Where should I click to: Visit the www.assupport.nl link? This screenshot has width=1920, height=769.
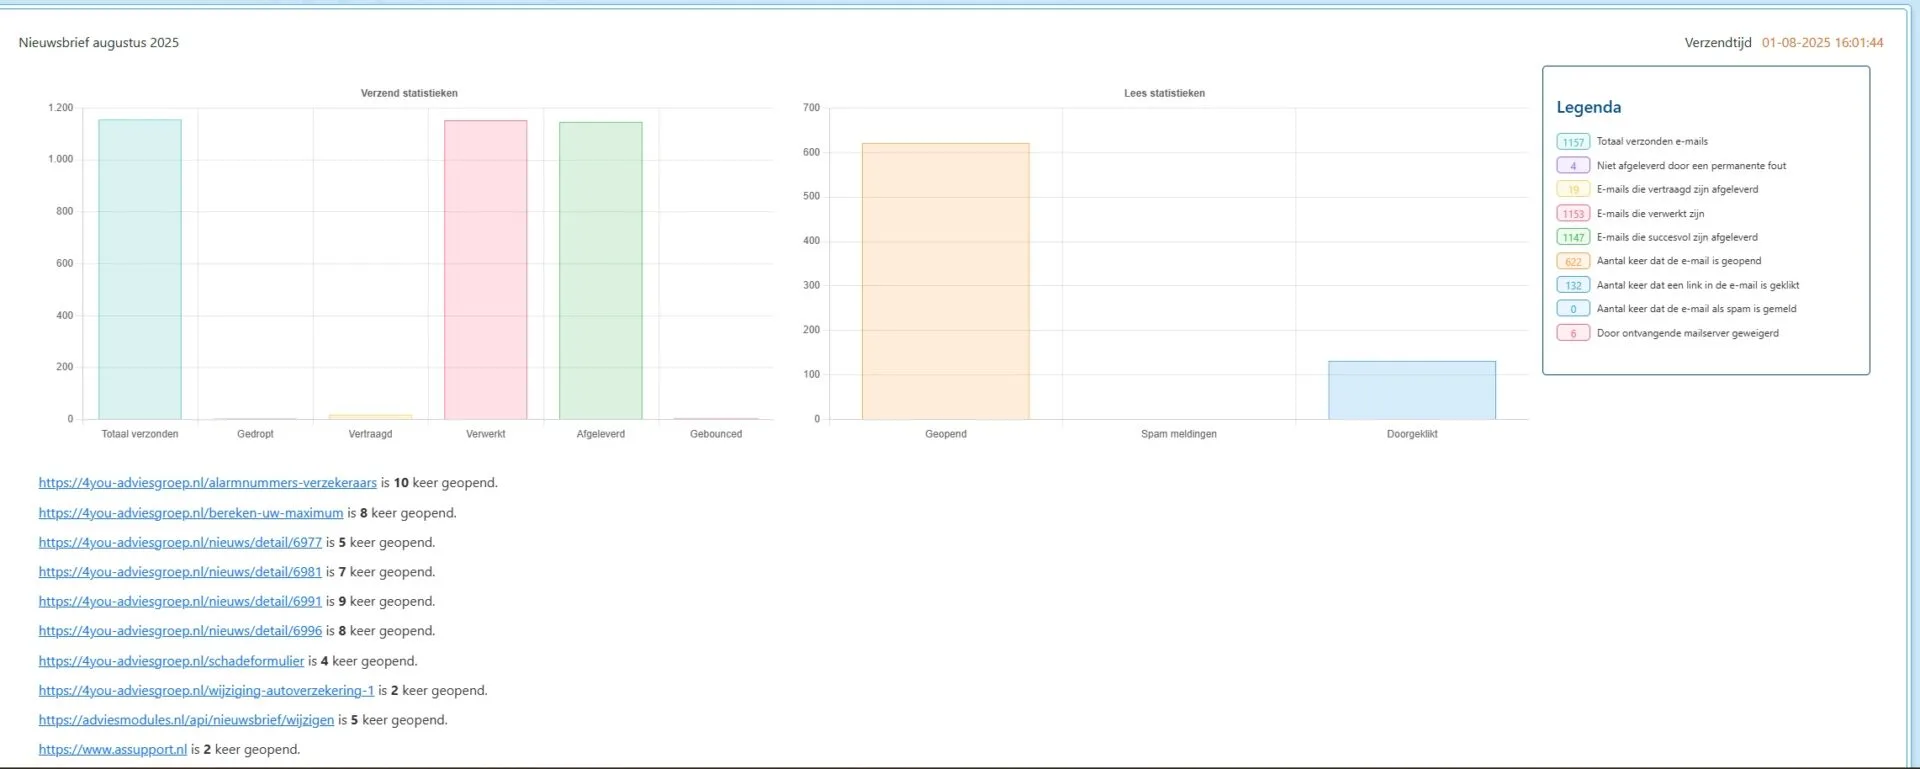112,750
